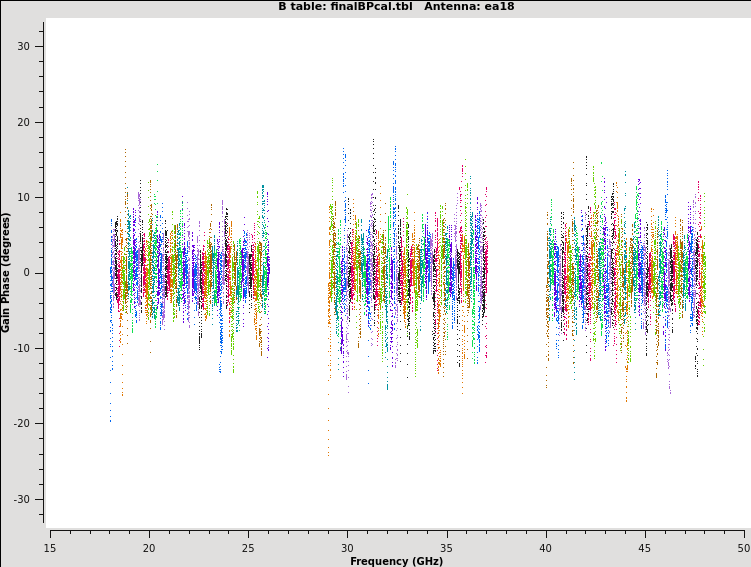Click the empty gap between 26 and 29 GHz
The image size is (751, 567).
tap(298, 273)
